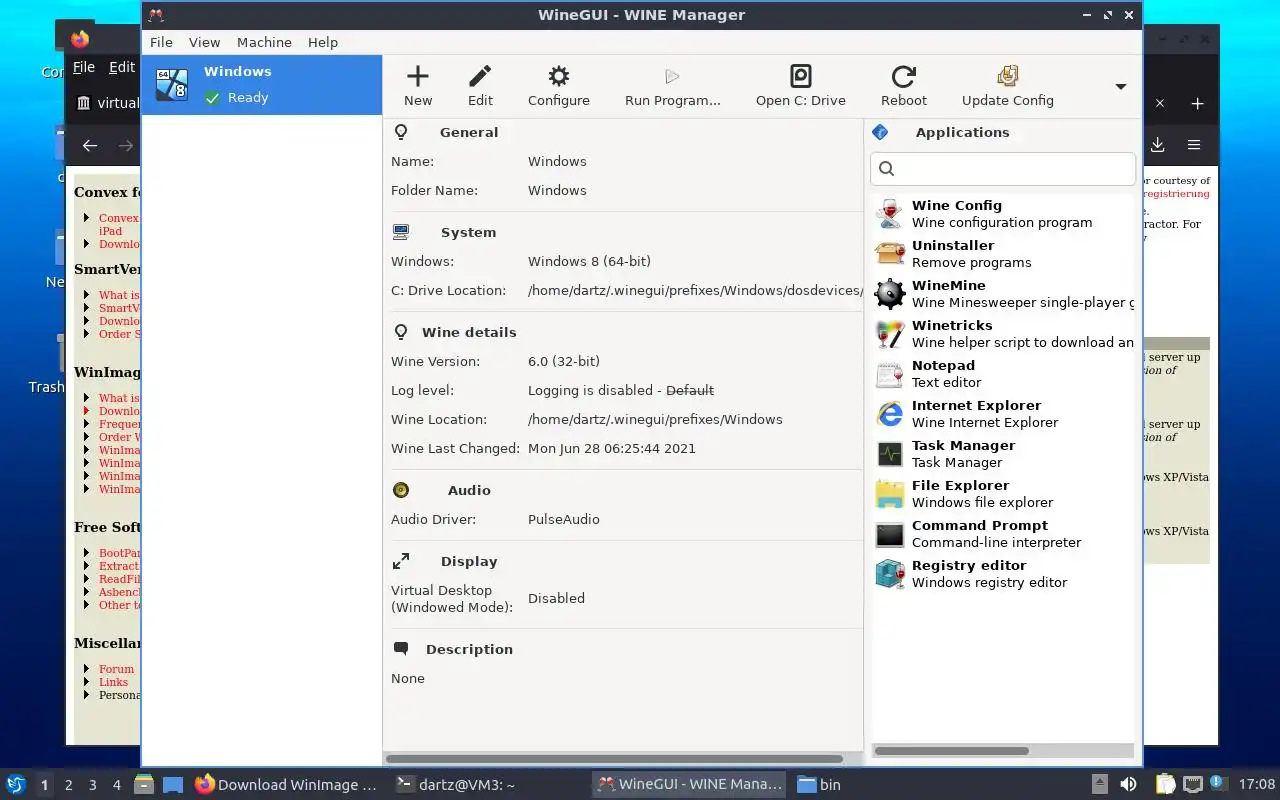The width and height of the screenshot is (1280, 800).
Task: Open Edit menu in Firefox window
Action: pyautogui.click(x=122, y=67)
